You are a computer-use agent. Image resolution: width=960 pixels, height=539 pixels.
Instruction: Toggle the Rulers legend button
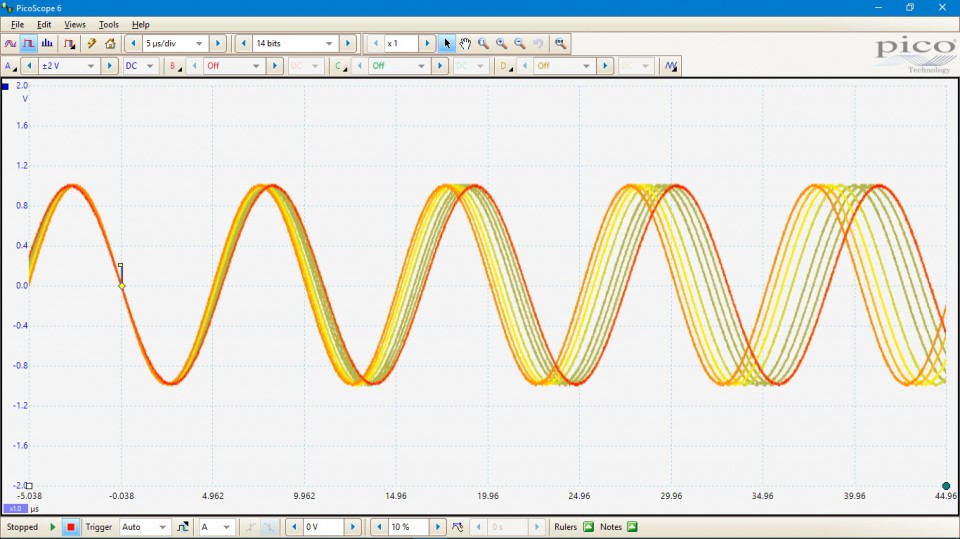click(x=588, y=527)
